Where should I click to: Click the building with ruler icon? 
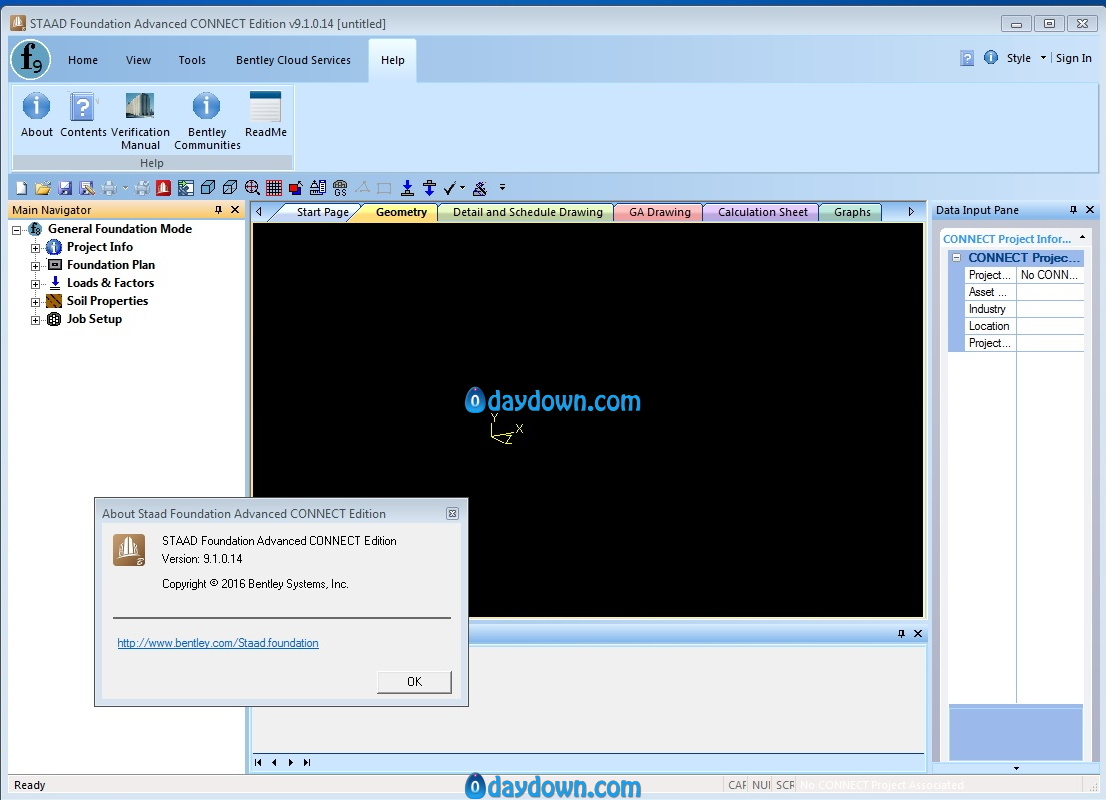click(317, 188)
